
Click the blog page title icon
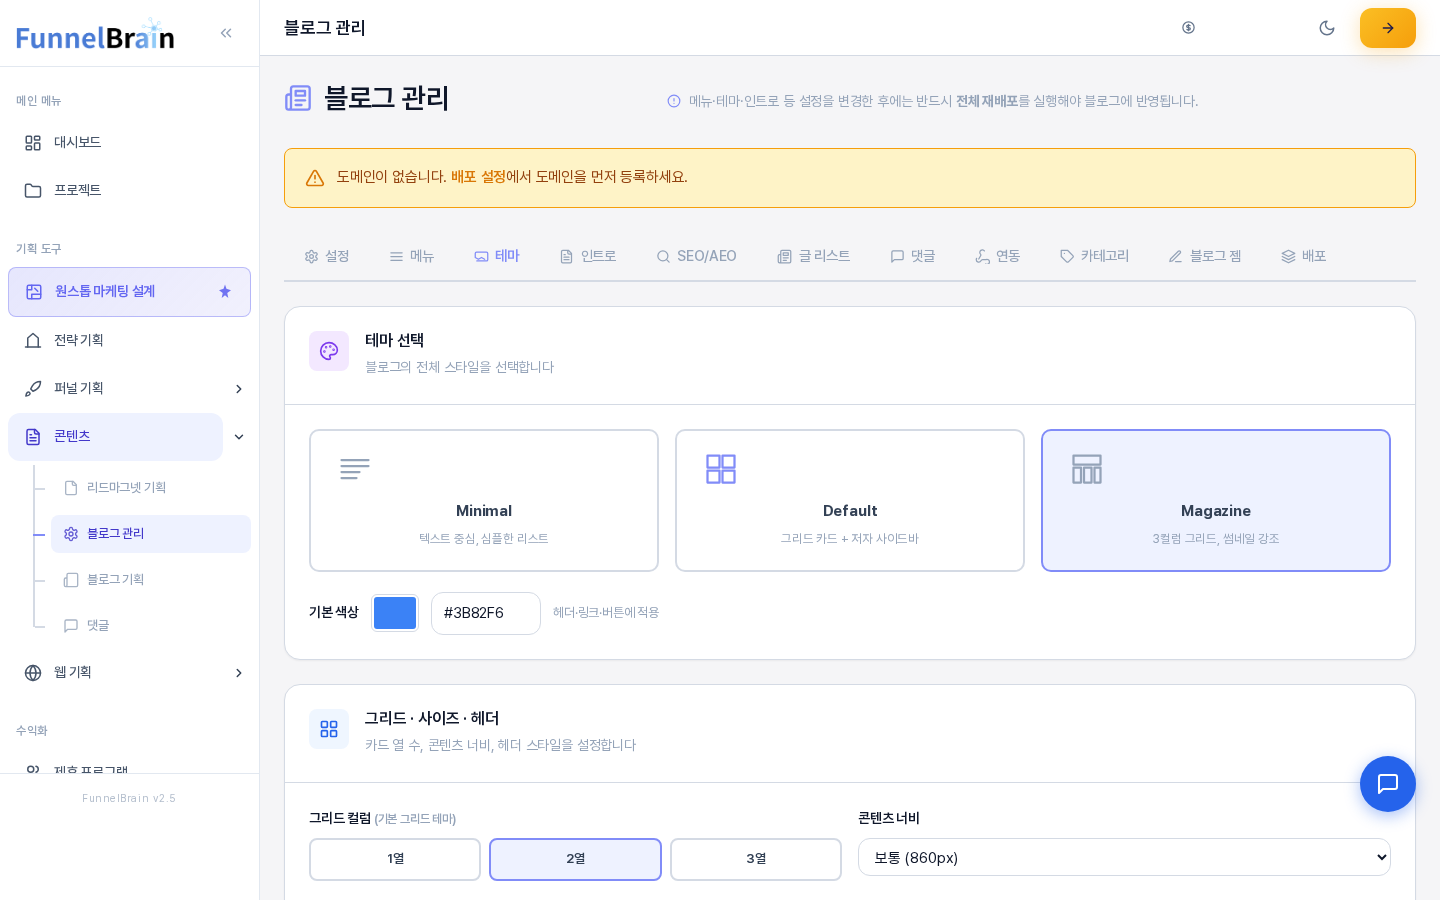pyautogui.click(x=298, y=98)
